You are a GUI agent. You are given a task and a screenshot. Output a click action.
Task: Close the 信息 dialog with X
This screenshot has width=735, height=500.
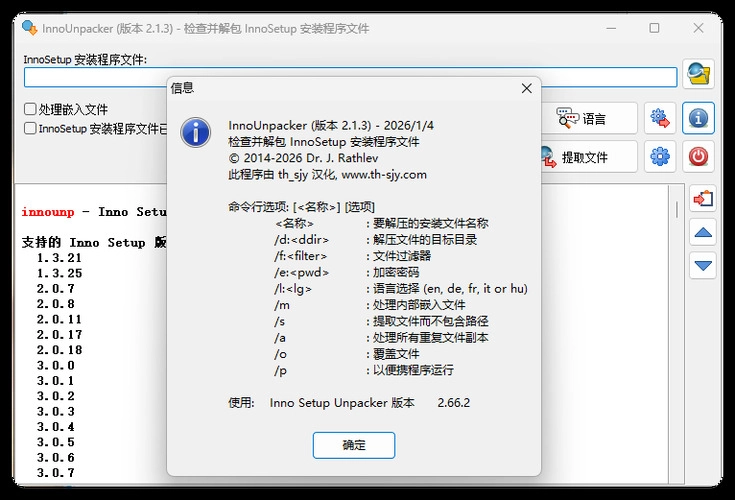tap(526, 88)
